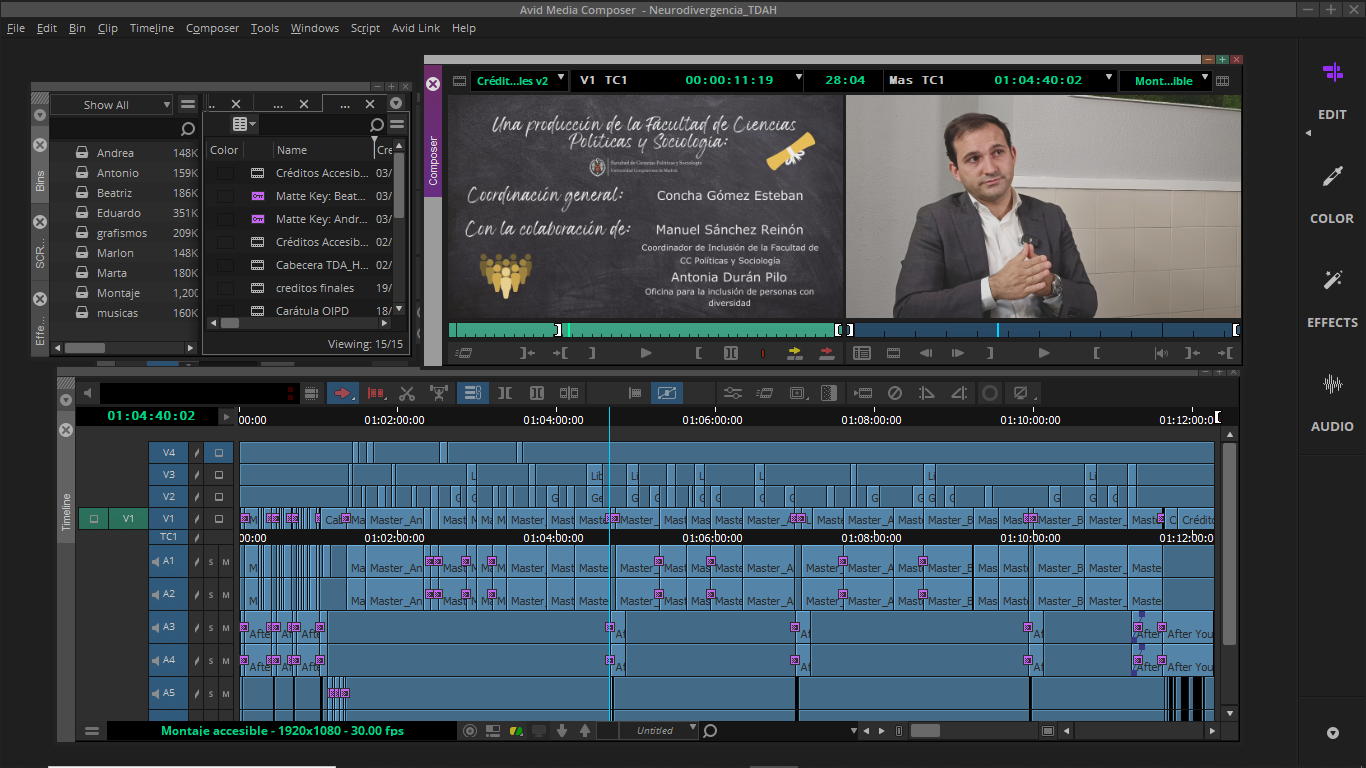1366x768 pixels.
Task: Click the Lift tool in timeline toolbar
Action: click(x=438, y=393)
